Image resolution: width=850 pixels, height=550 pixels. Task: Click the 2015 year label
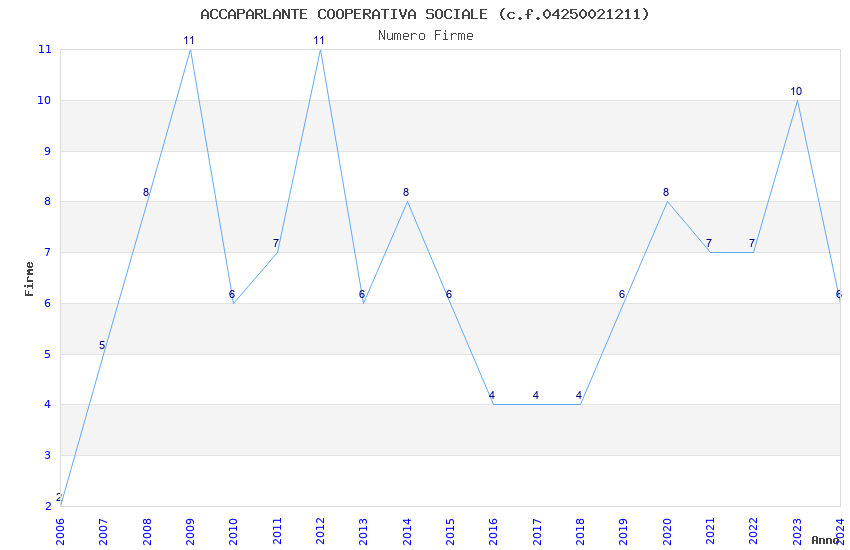(450, 531)
